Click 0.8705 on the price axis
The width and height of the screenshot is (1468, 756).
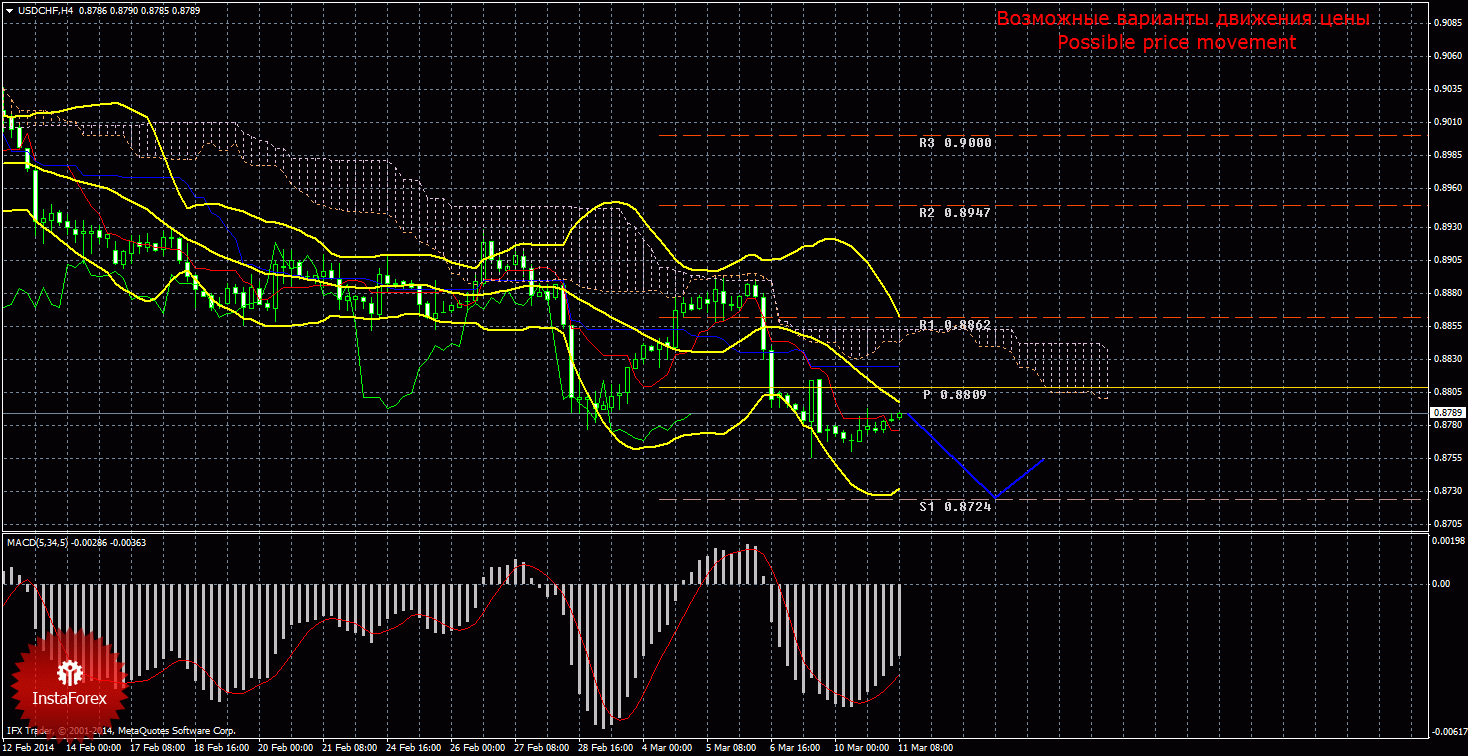[x=1446, y=523]
